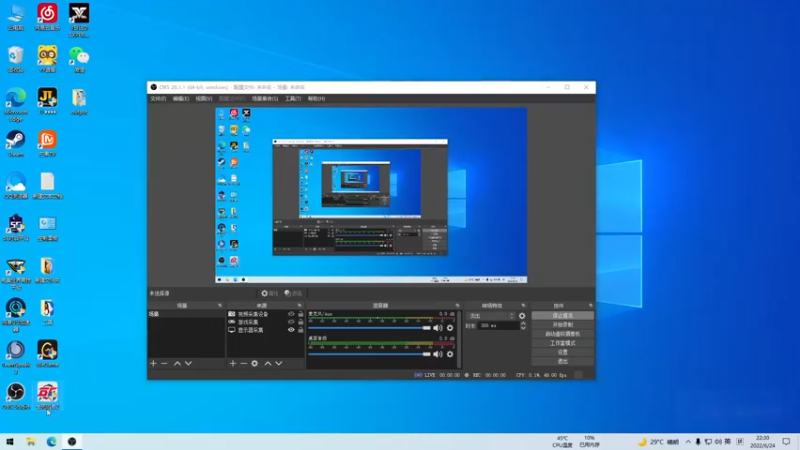Click the transition duration 300 ms field
This screenshot has height=450, width=800.
tap(498, 326)
